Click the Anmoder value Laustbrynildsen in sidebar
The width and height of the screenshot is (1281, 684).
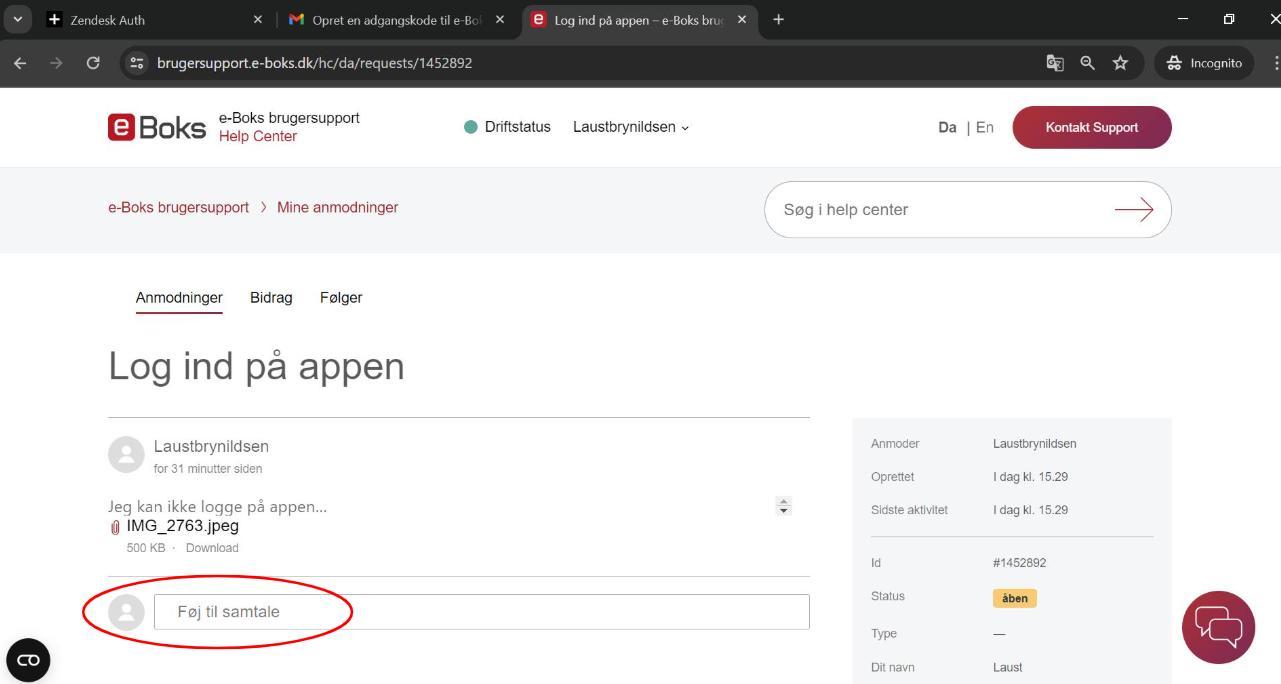point(1035,444)
